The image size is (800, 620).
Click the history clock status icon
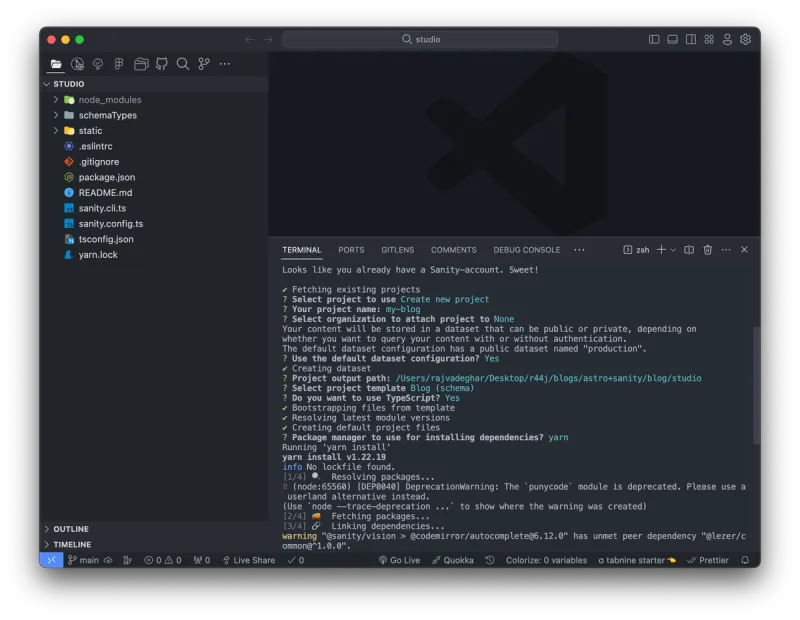pos(490,560)
